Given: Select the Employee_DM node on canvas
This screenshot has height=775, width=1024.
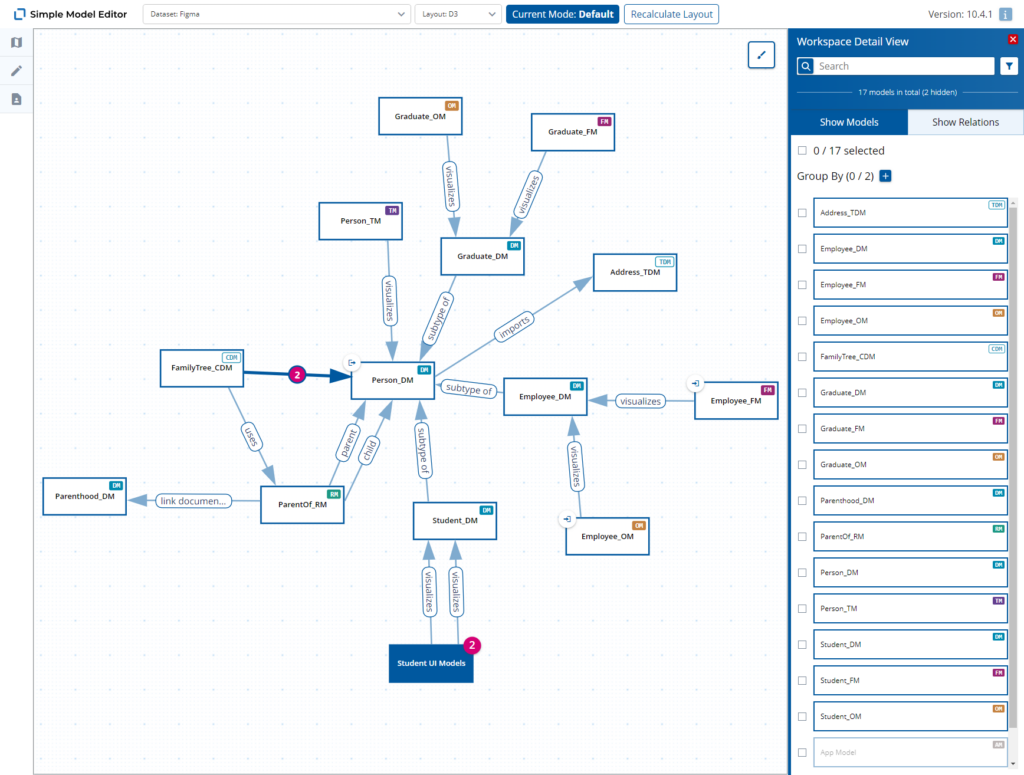Looking at the screenshot, I should click(545, 396).
